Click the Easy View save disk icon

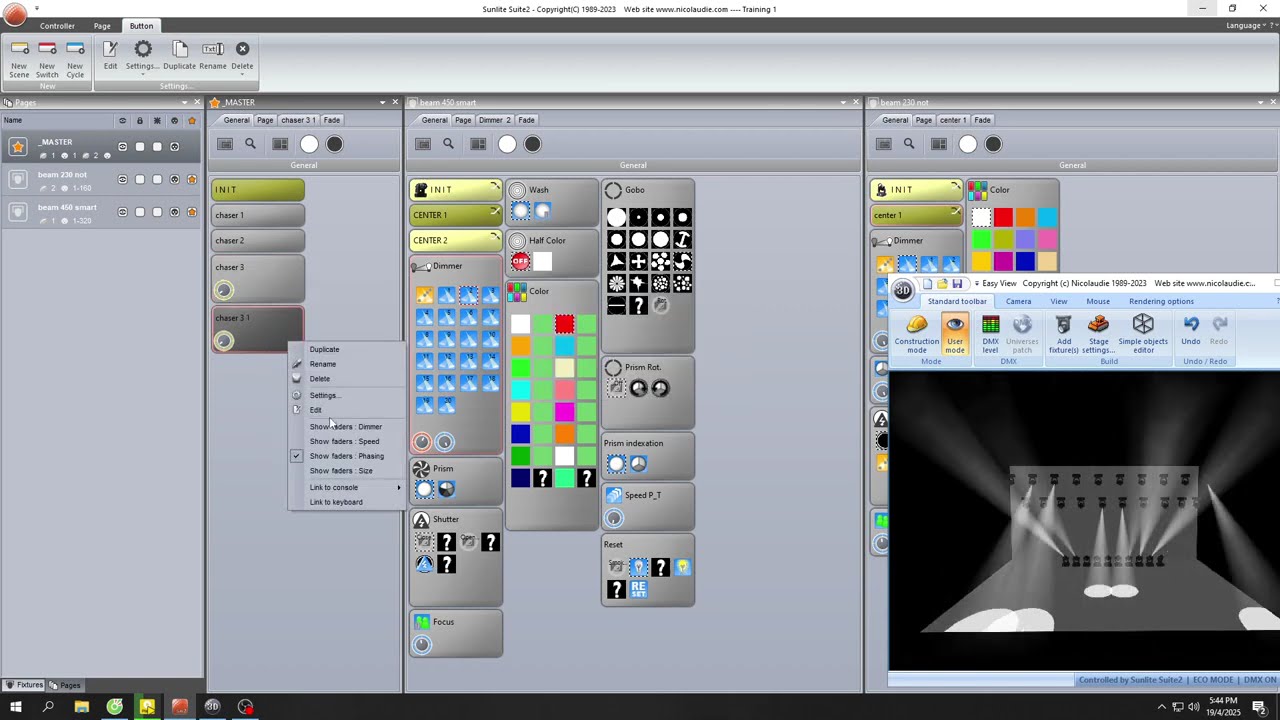(957, 284)
